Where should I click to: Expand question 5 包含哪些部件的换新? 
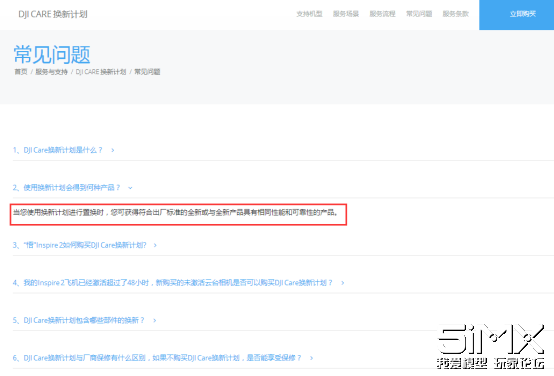[78, 320]
